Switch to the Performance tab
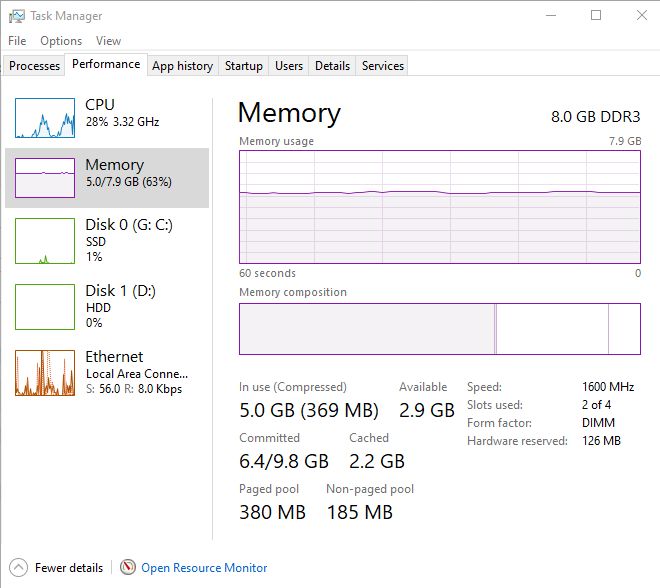660x588 pixels. click(106, 64)
